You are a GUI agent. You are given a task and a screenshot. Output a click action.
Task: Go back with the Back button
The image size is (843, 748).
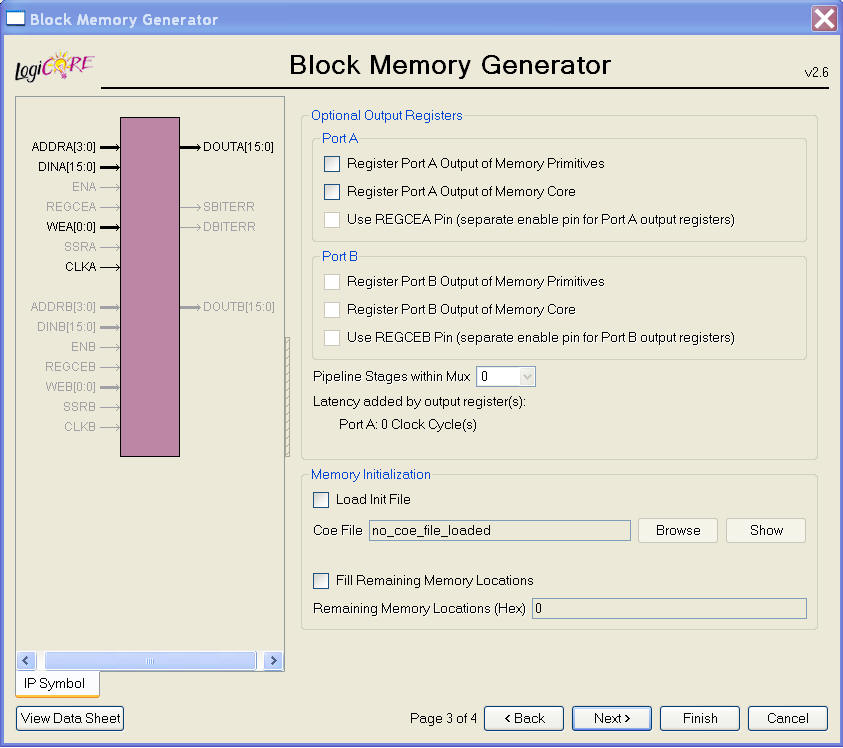pyautogui.click(x=524, y=718)
